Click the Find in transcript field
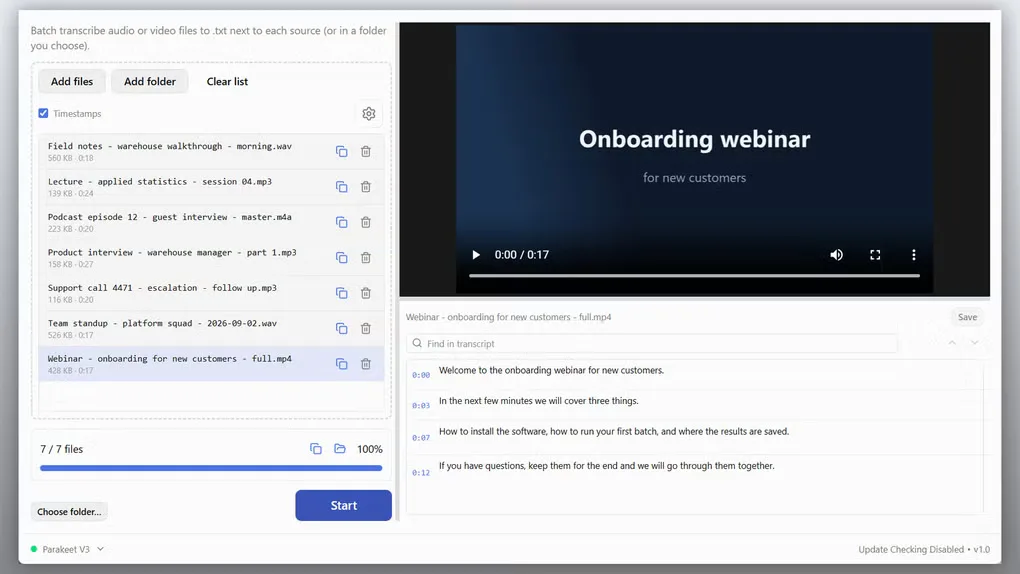This screenshot has width=1020, height=574. click(652, 344)
